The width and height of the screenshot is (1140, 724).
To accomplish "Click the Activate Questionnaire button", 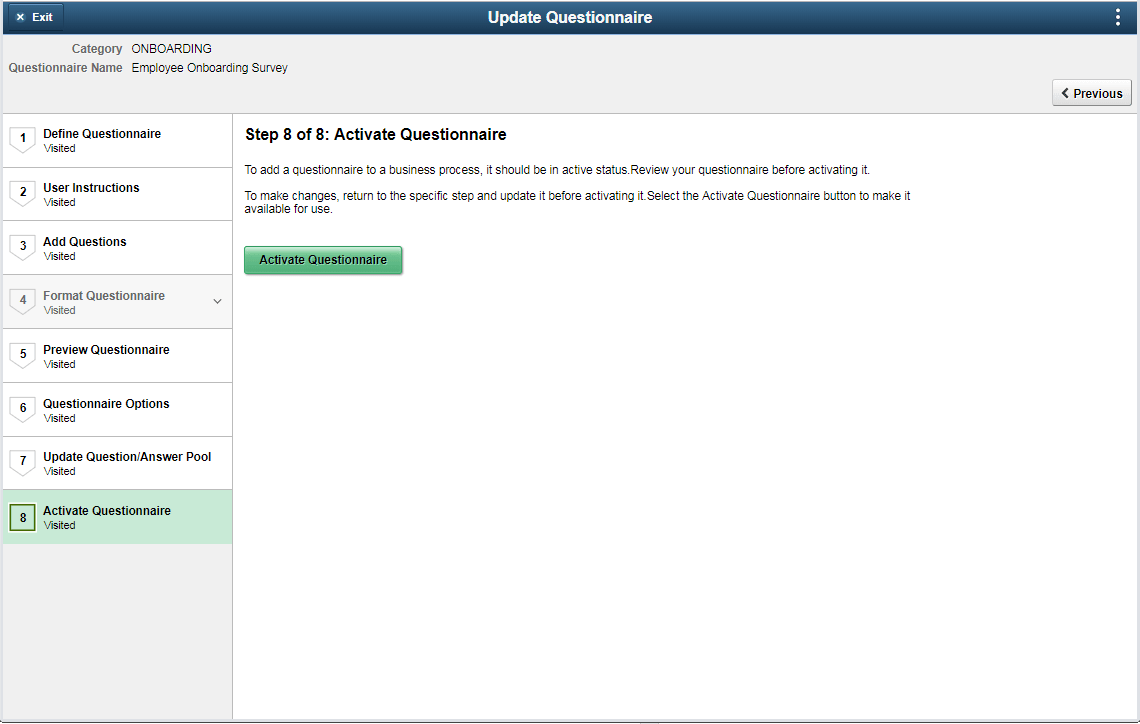I will pos(322,259).
